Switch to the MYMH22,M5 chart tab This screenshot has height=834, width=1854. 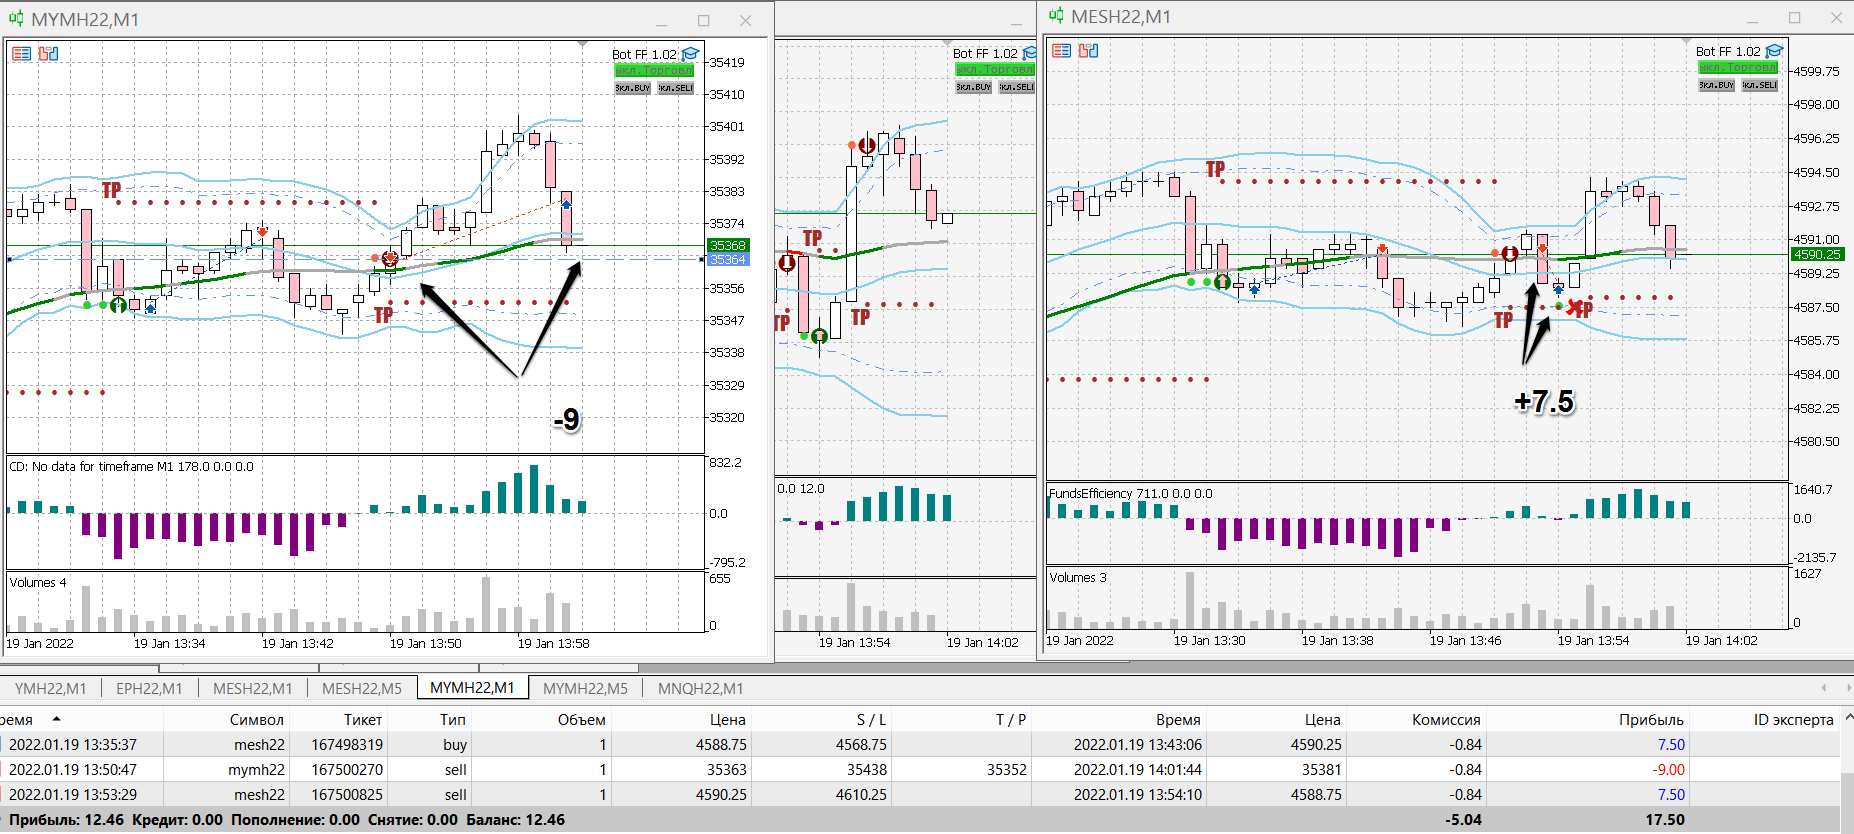[585, 688]
